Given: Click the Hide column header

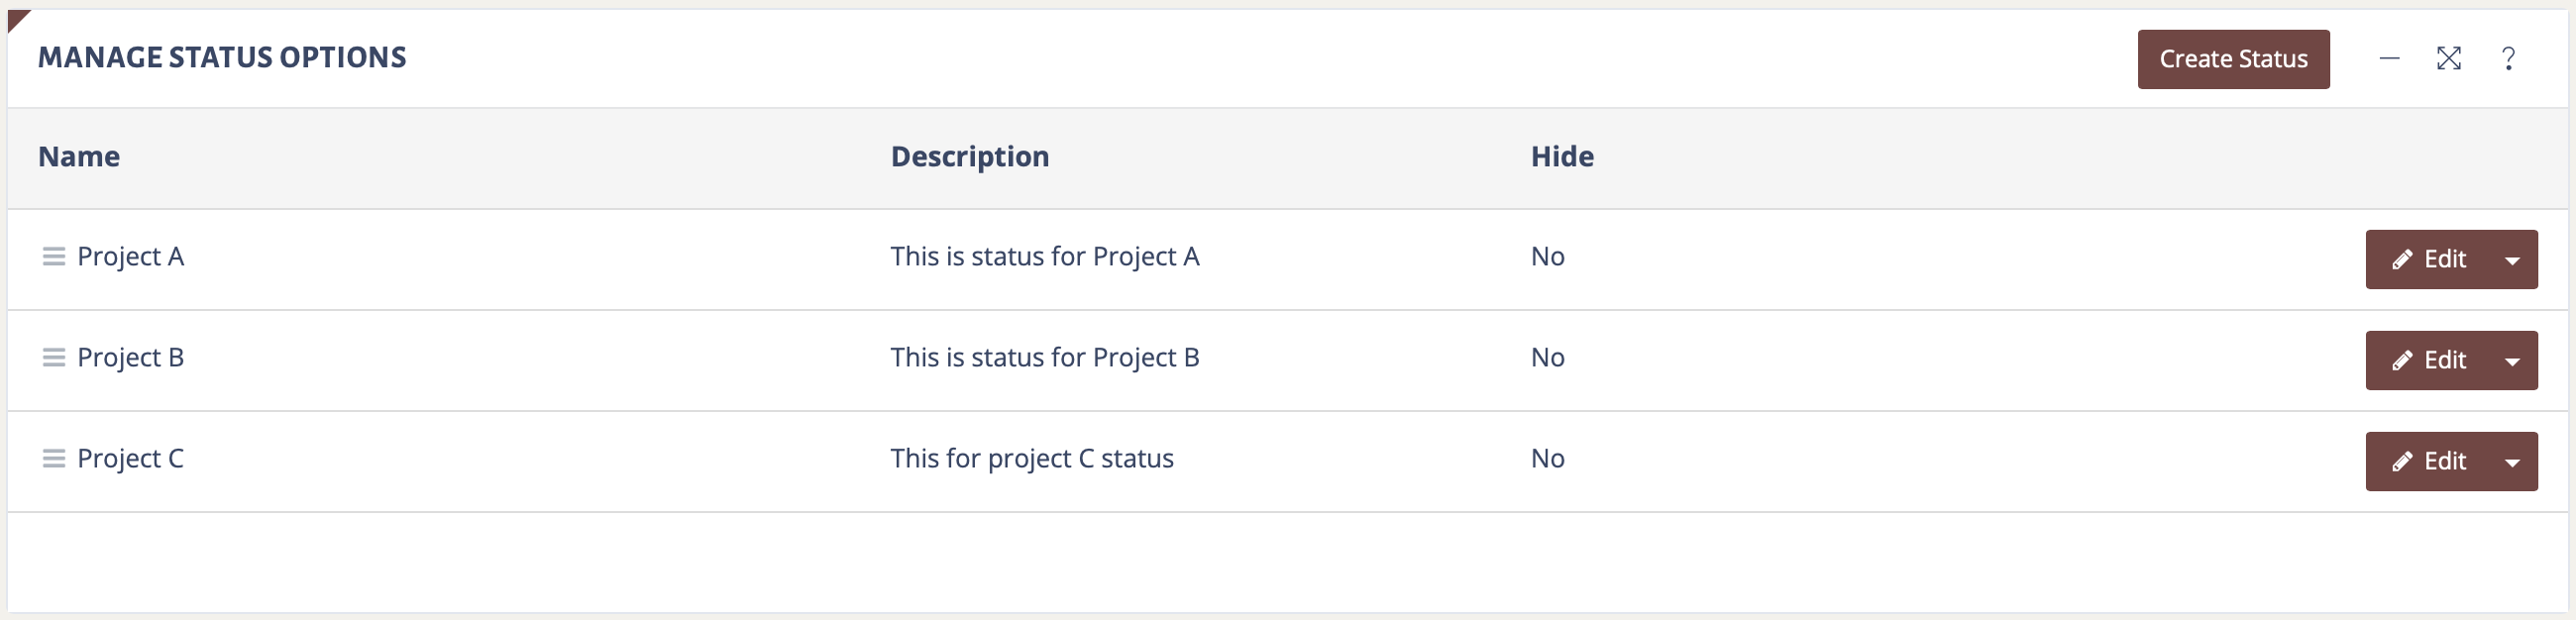Looking at the screenshot, I should pos(1561,157).
